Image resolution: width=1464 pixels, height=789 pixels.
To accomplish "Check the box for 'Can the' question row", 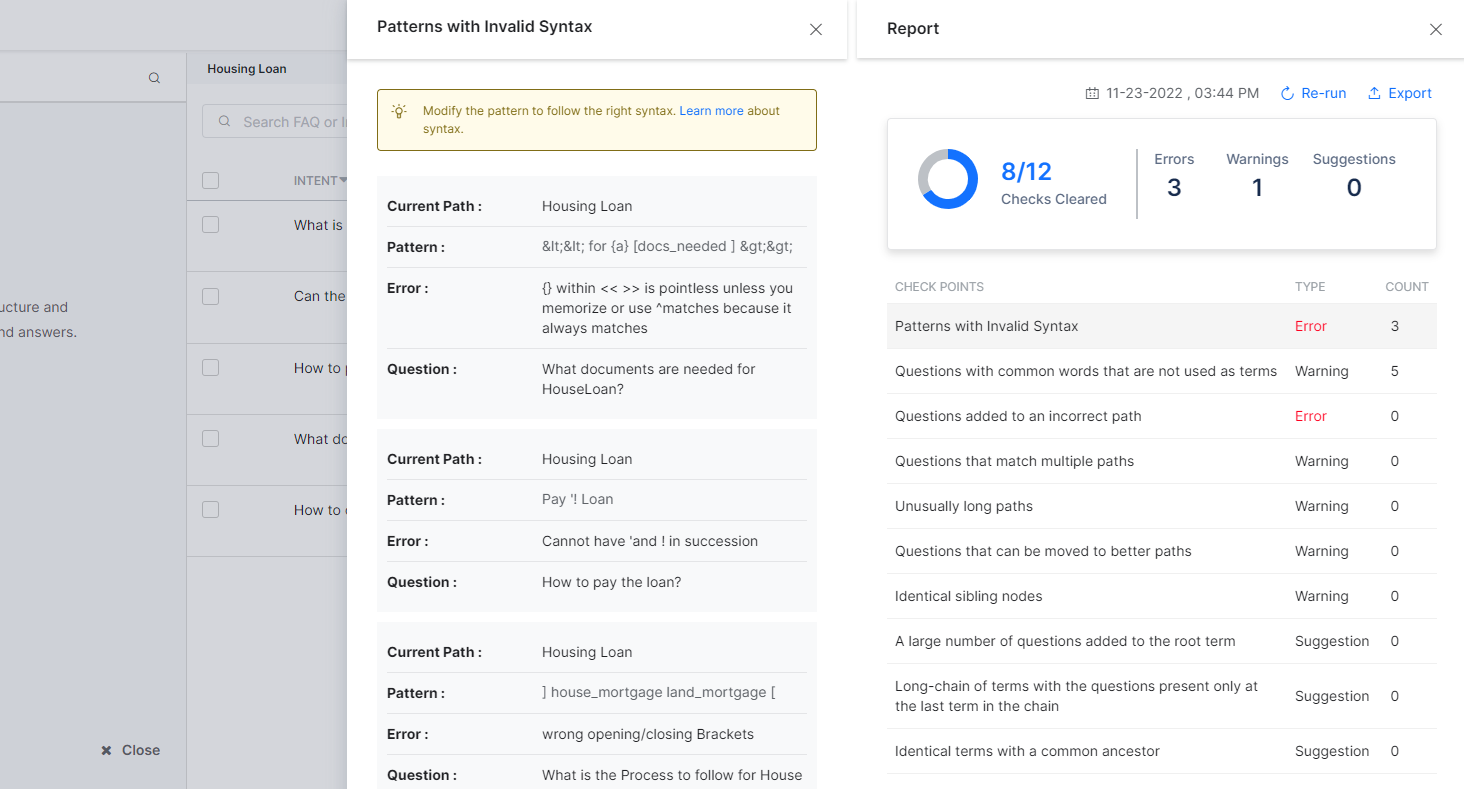I will [x=210, y=296].
